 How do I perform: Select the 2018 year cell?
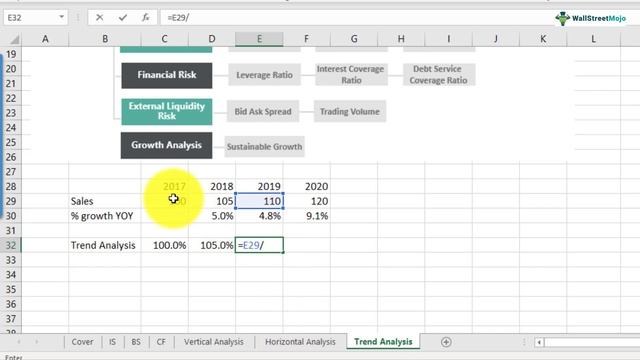pyautogui.click(x=212, y=187)
